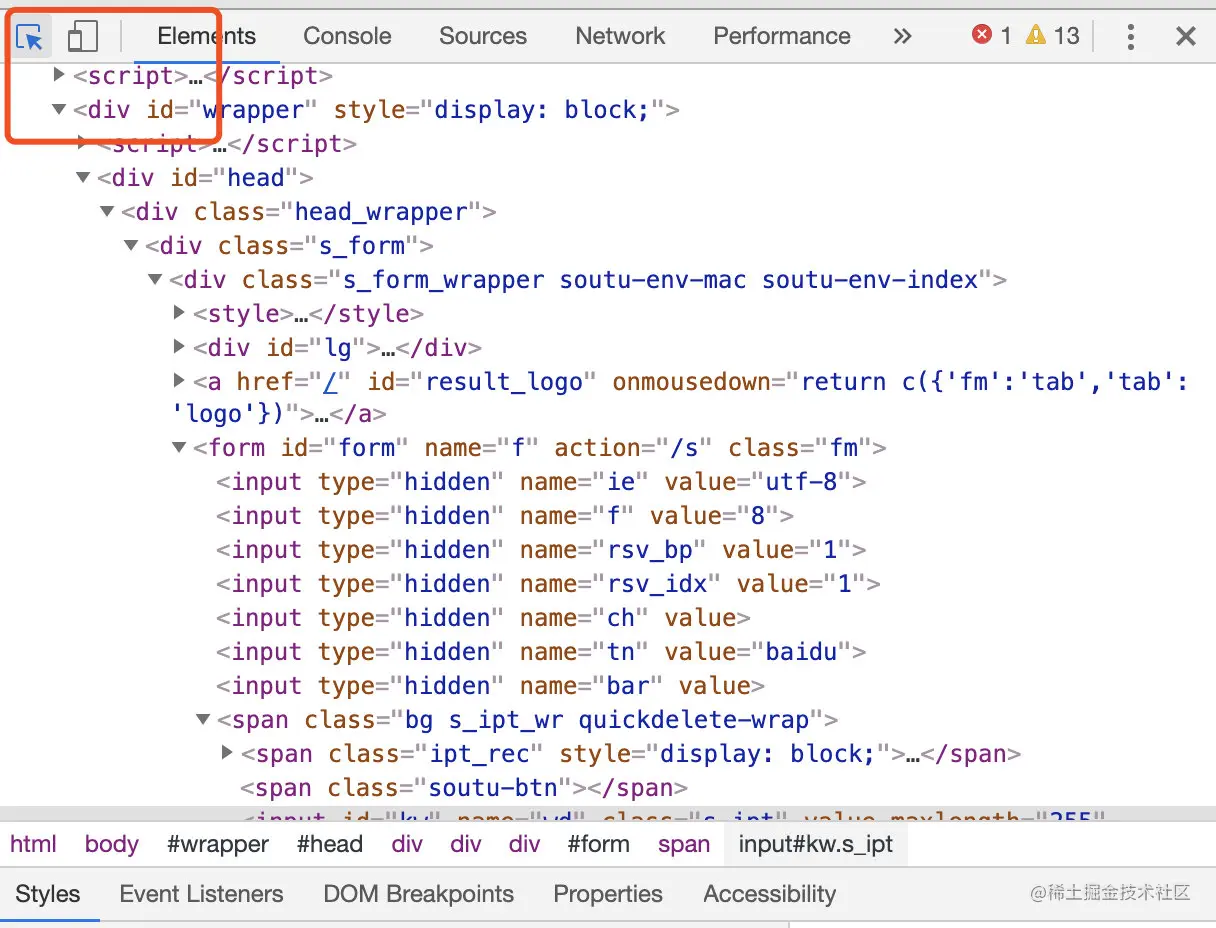Collapse the head_wrapper div node
The image size is (1216, 928).
(x=107, y=212)
